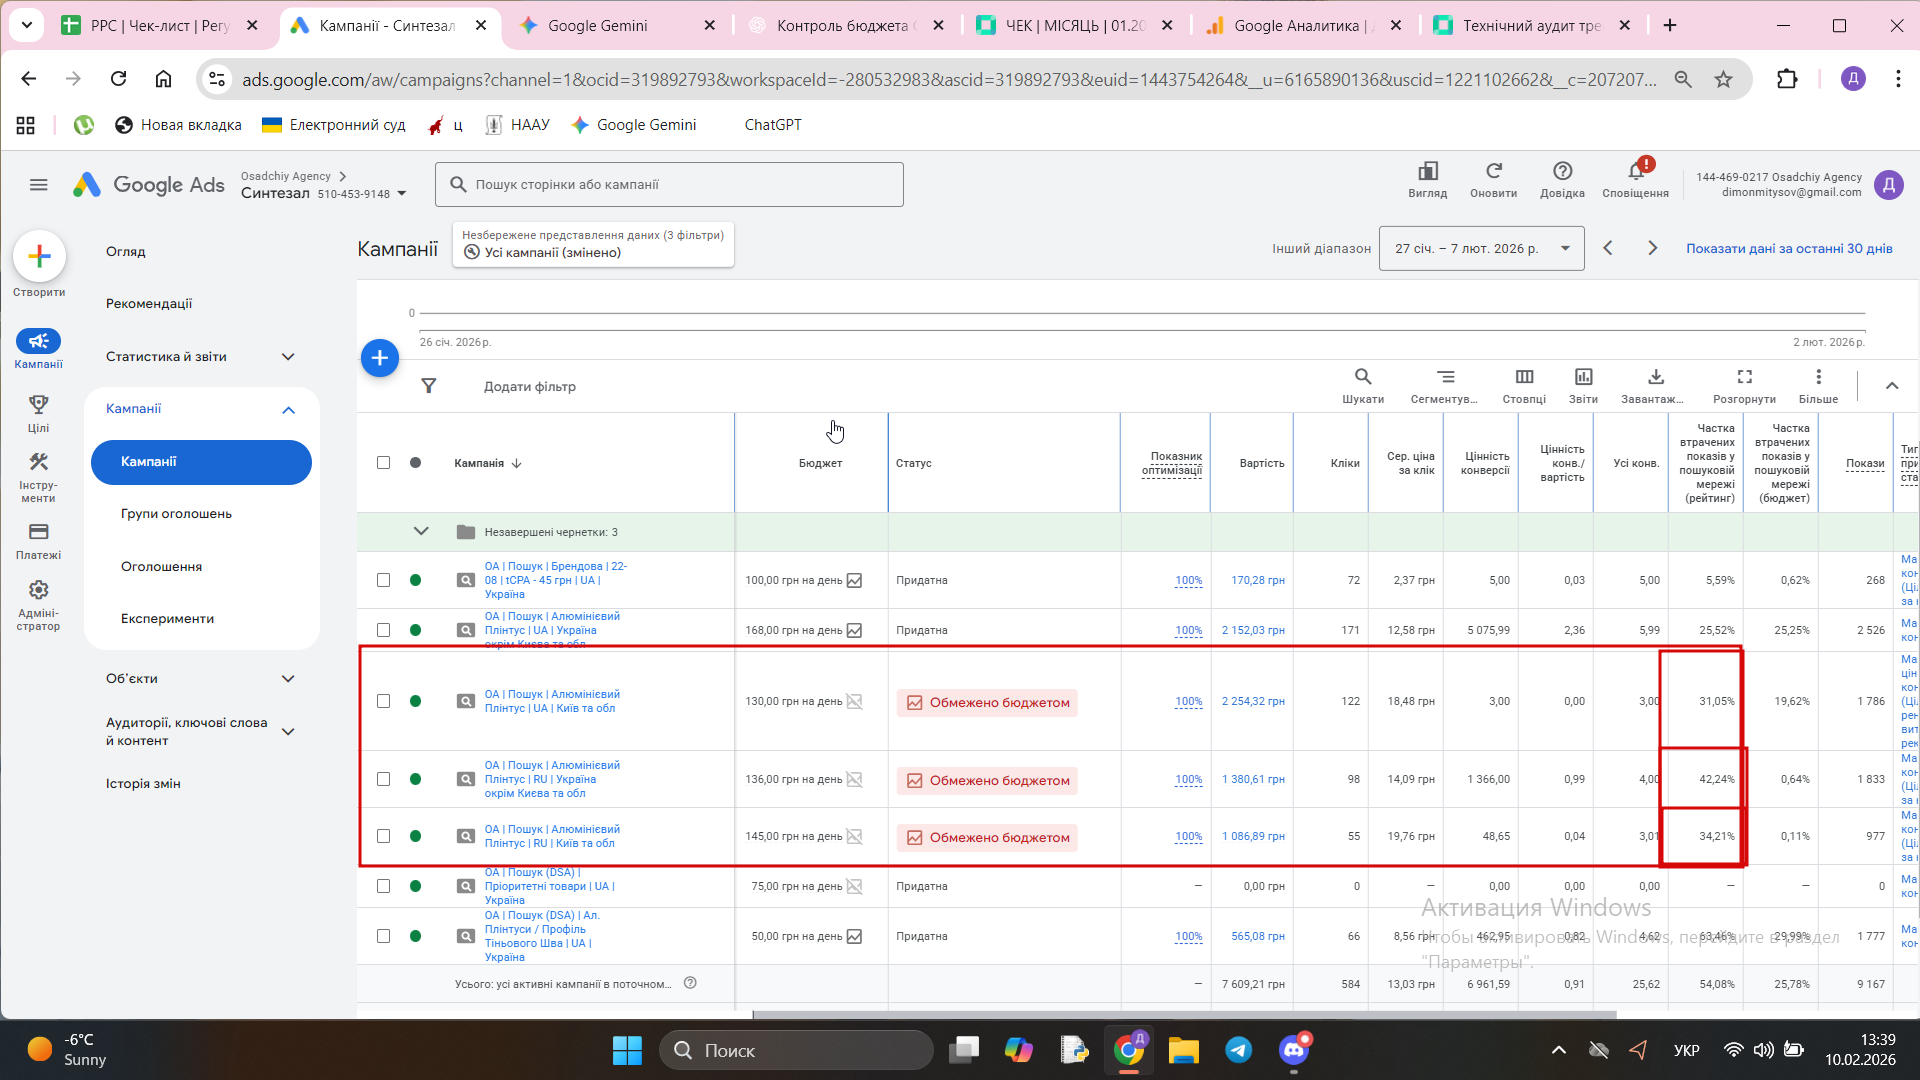Open Групи оголошень in side menu

[176, 514]
